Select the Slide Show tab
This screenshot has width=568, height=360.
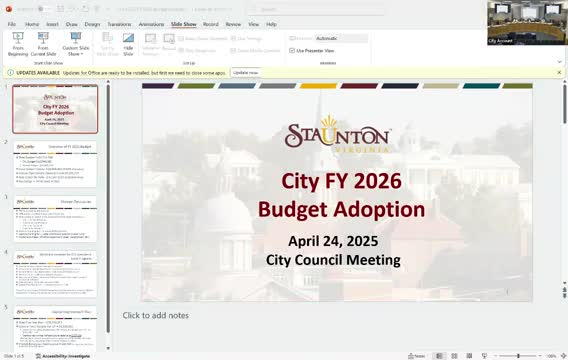[x=184, y=24]
